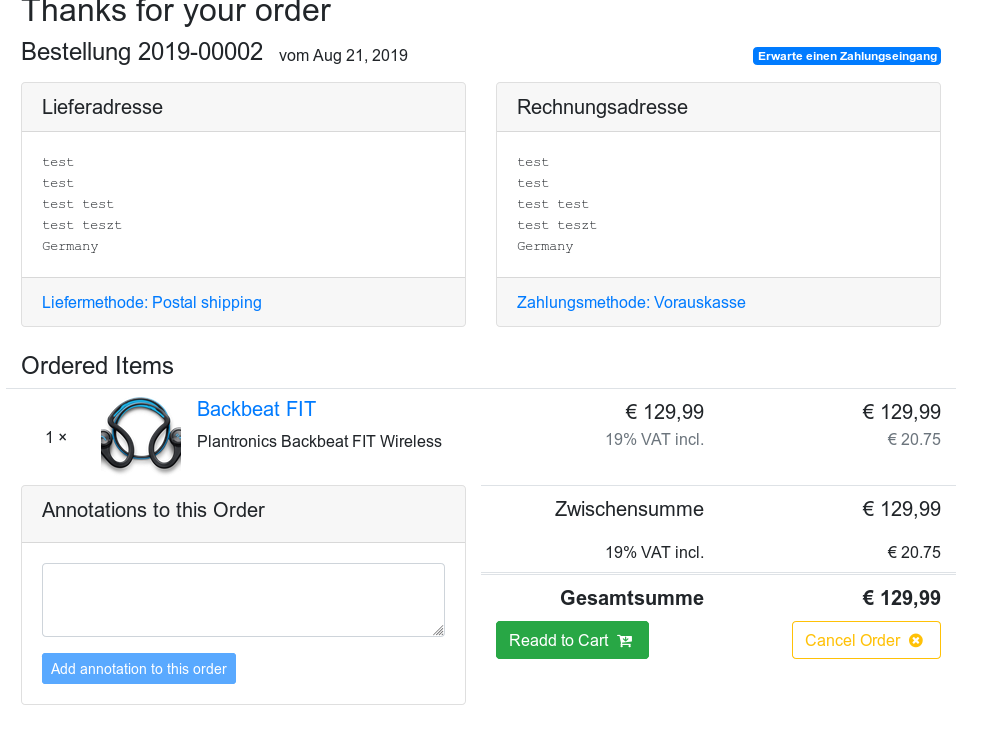Viewport: 997px width, 735px height.
Task: Click the 1 × quantity label
Action: (56, 437)
